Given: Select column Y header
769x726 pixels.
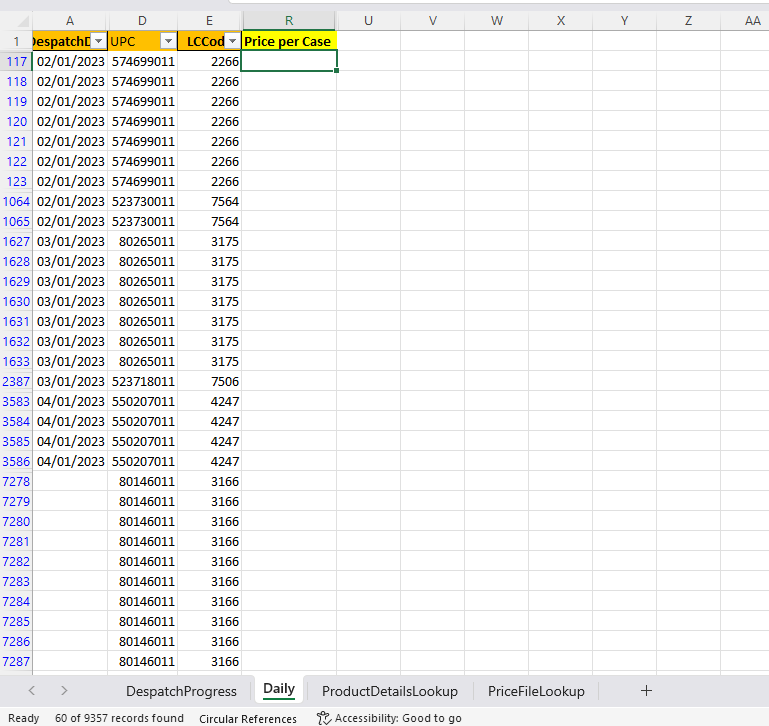Looking at the screenshot, I should tap(624, 21).
